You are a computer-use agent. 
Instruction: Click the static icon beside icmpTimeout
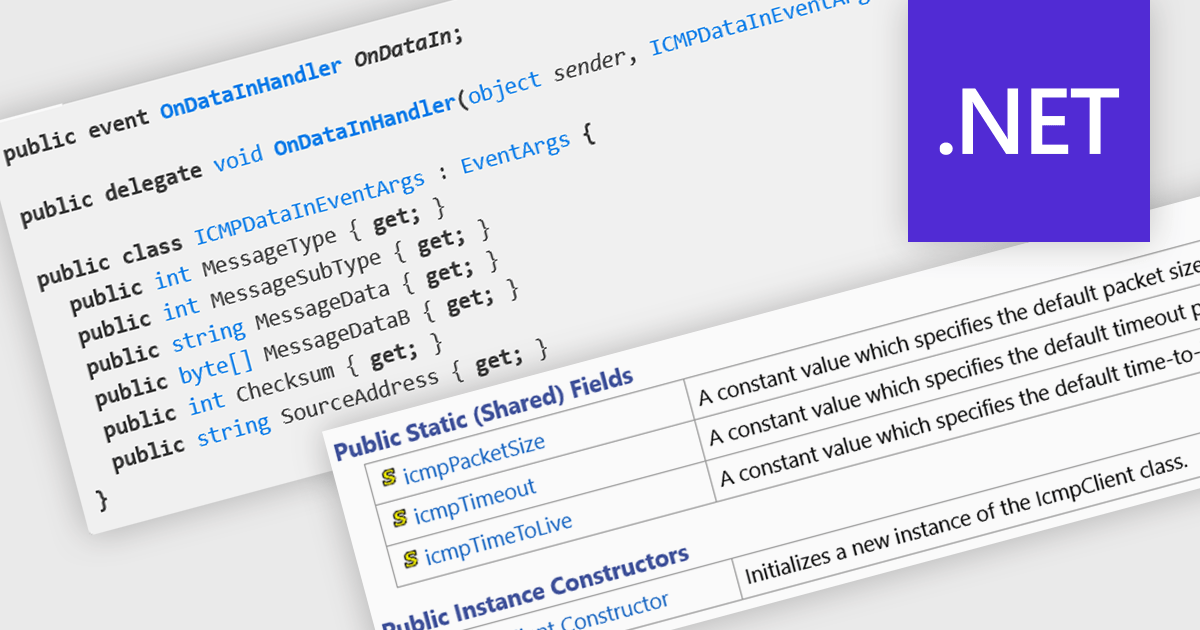(400, 517)
